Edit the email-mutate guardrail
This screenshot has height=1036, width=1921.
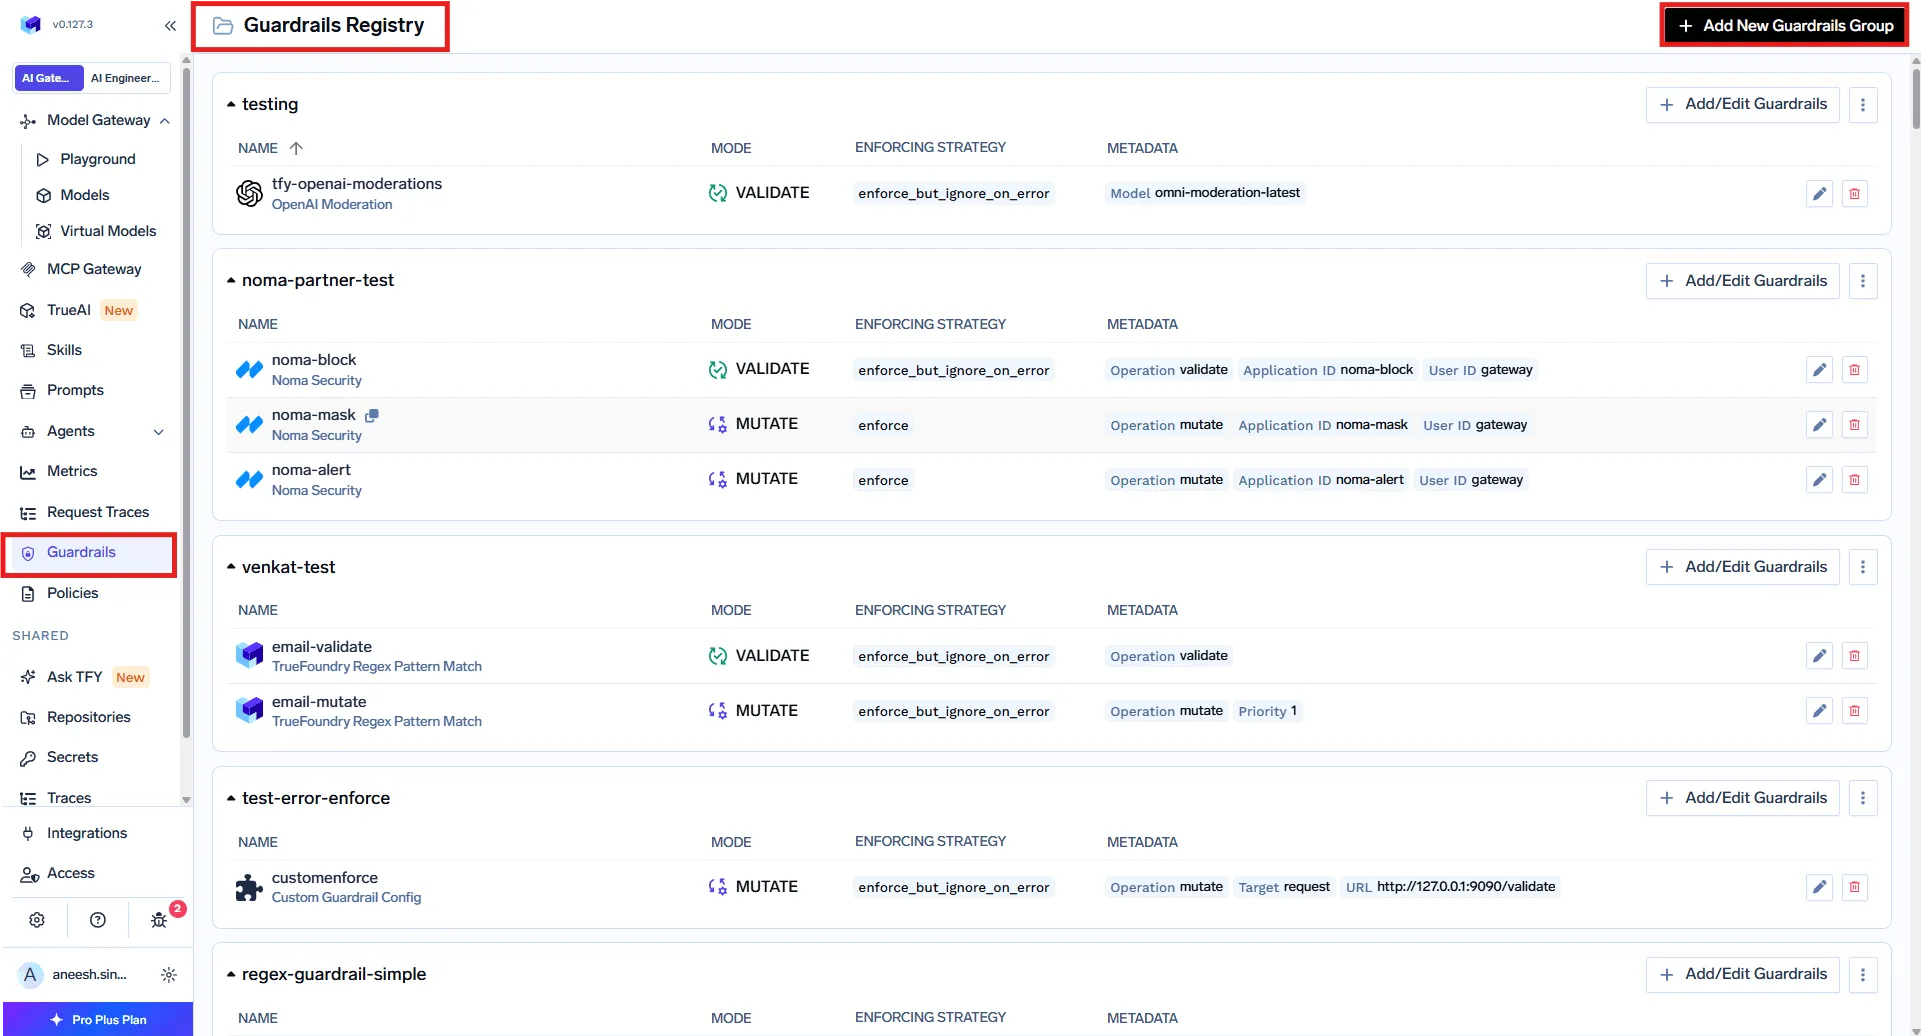coord(1819,711)
